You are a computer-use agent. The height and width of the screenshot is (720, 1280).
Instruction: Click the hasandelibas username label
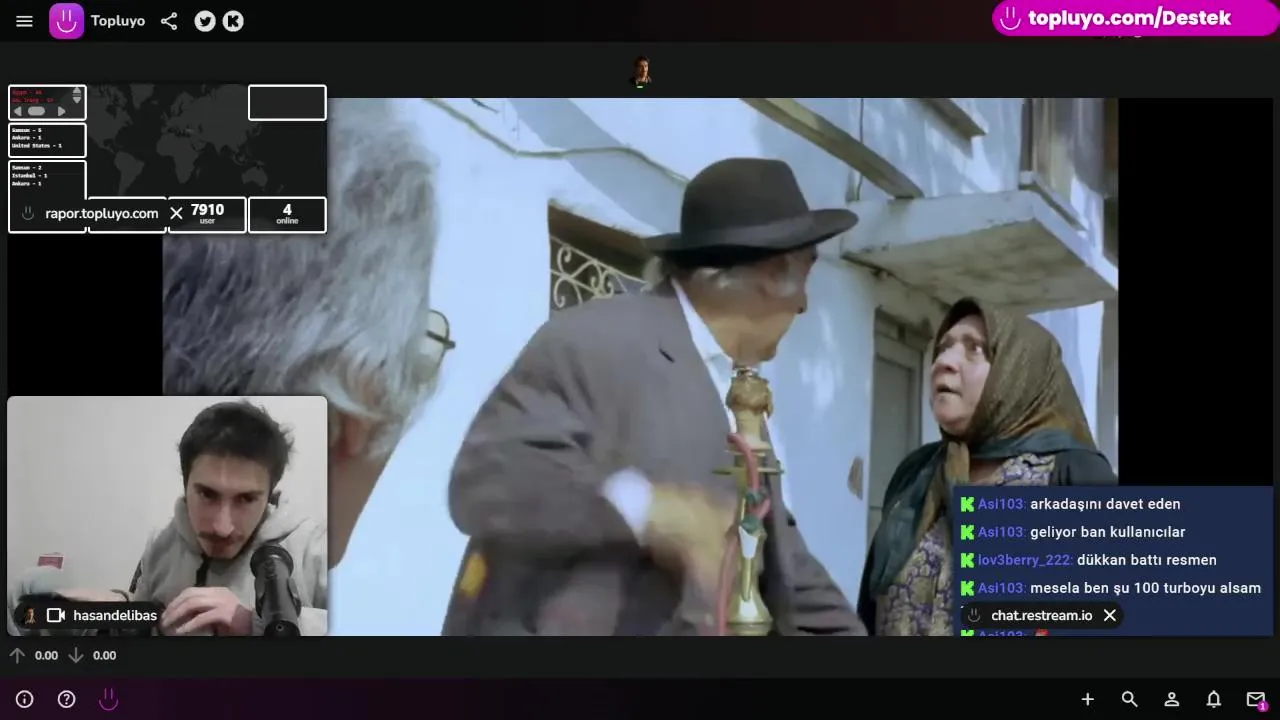115,616
